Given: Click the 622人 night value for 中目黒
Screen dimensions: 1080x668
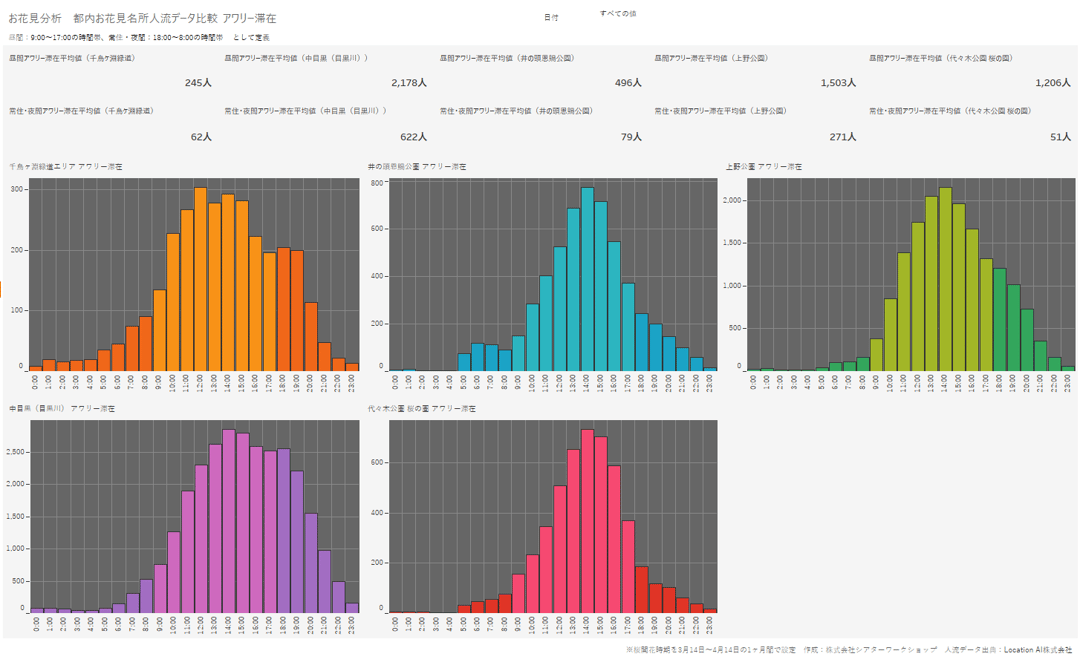Looking at the screenshot, I should (x=413, y=137).
